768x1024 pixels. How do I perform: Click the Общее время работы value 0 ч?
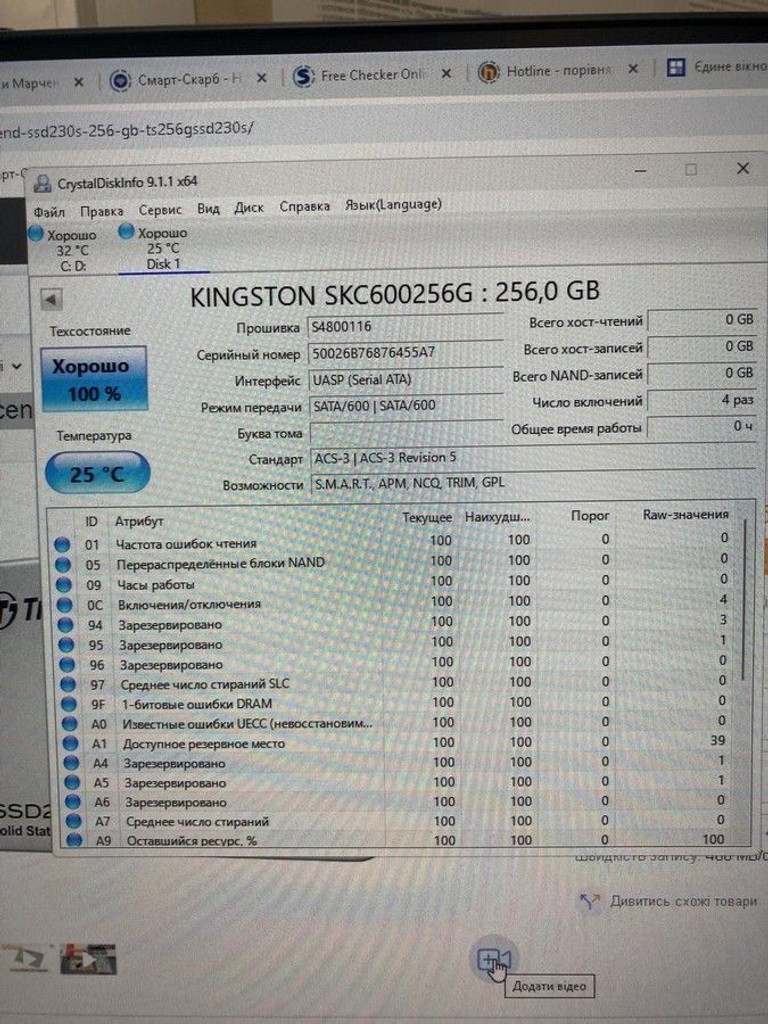click(x=701, y=427)
